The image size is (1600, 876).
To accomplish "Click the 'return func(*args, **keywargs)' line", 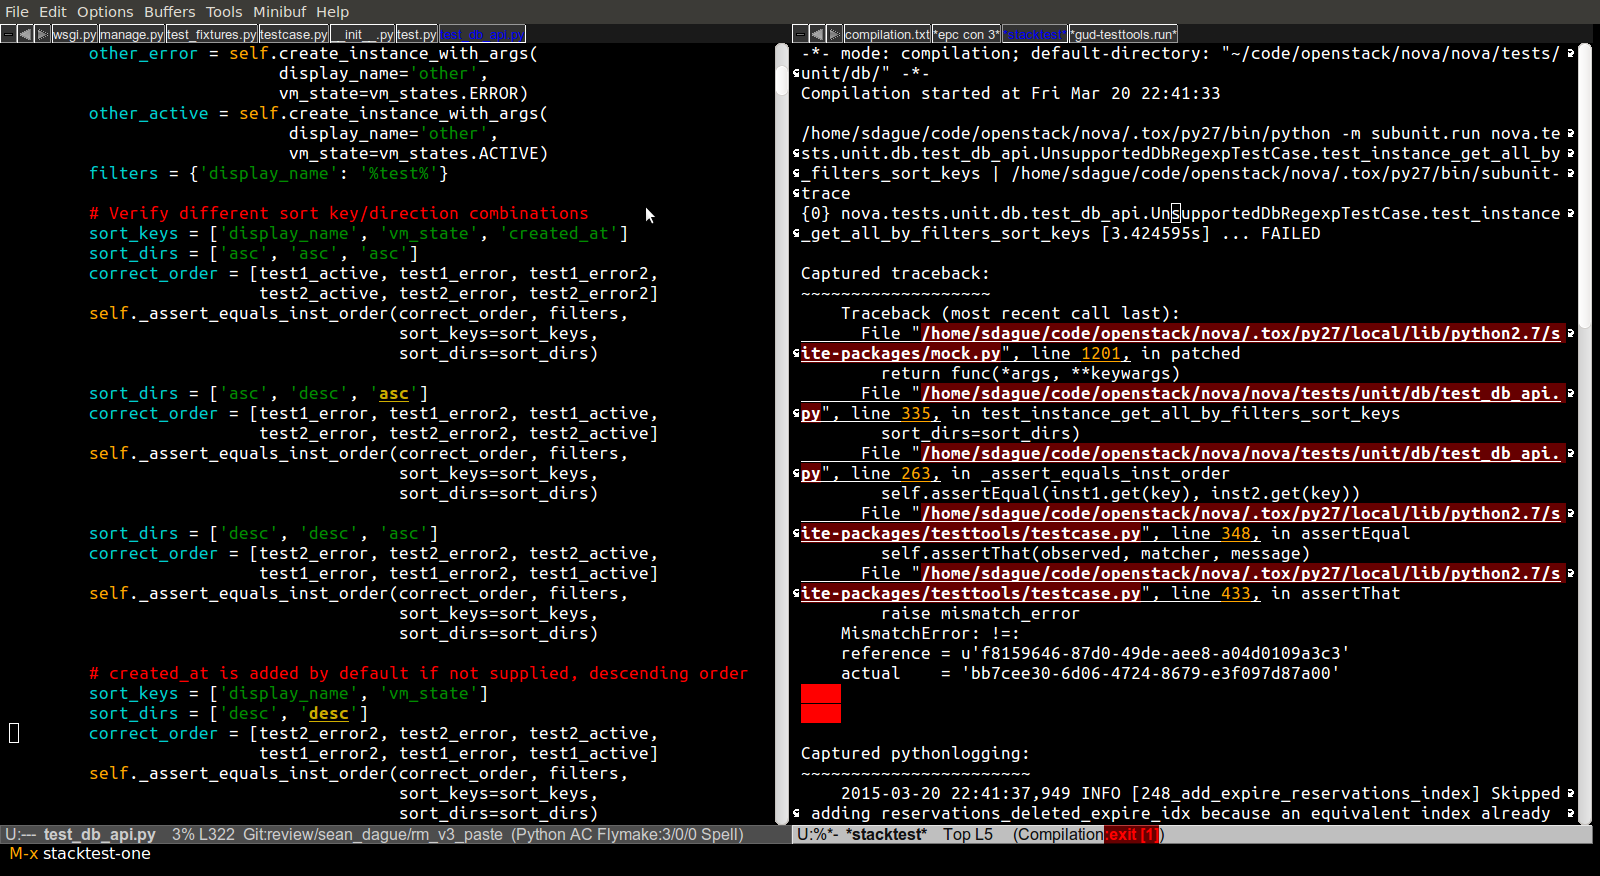I will point(1030,374).
